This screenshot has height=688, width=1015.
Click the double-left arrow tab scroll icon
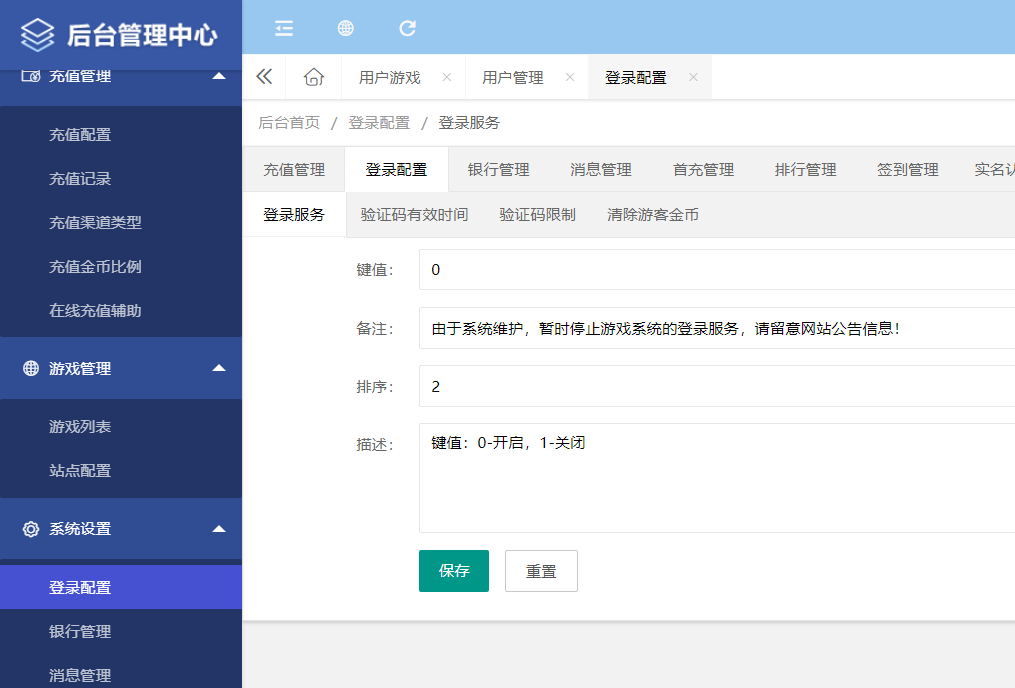[264, 77]
